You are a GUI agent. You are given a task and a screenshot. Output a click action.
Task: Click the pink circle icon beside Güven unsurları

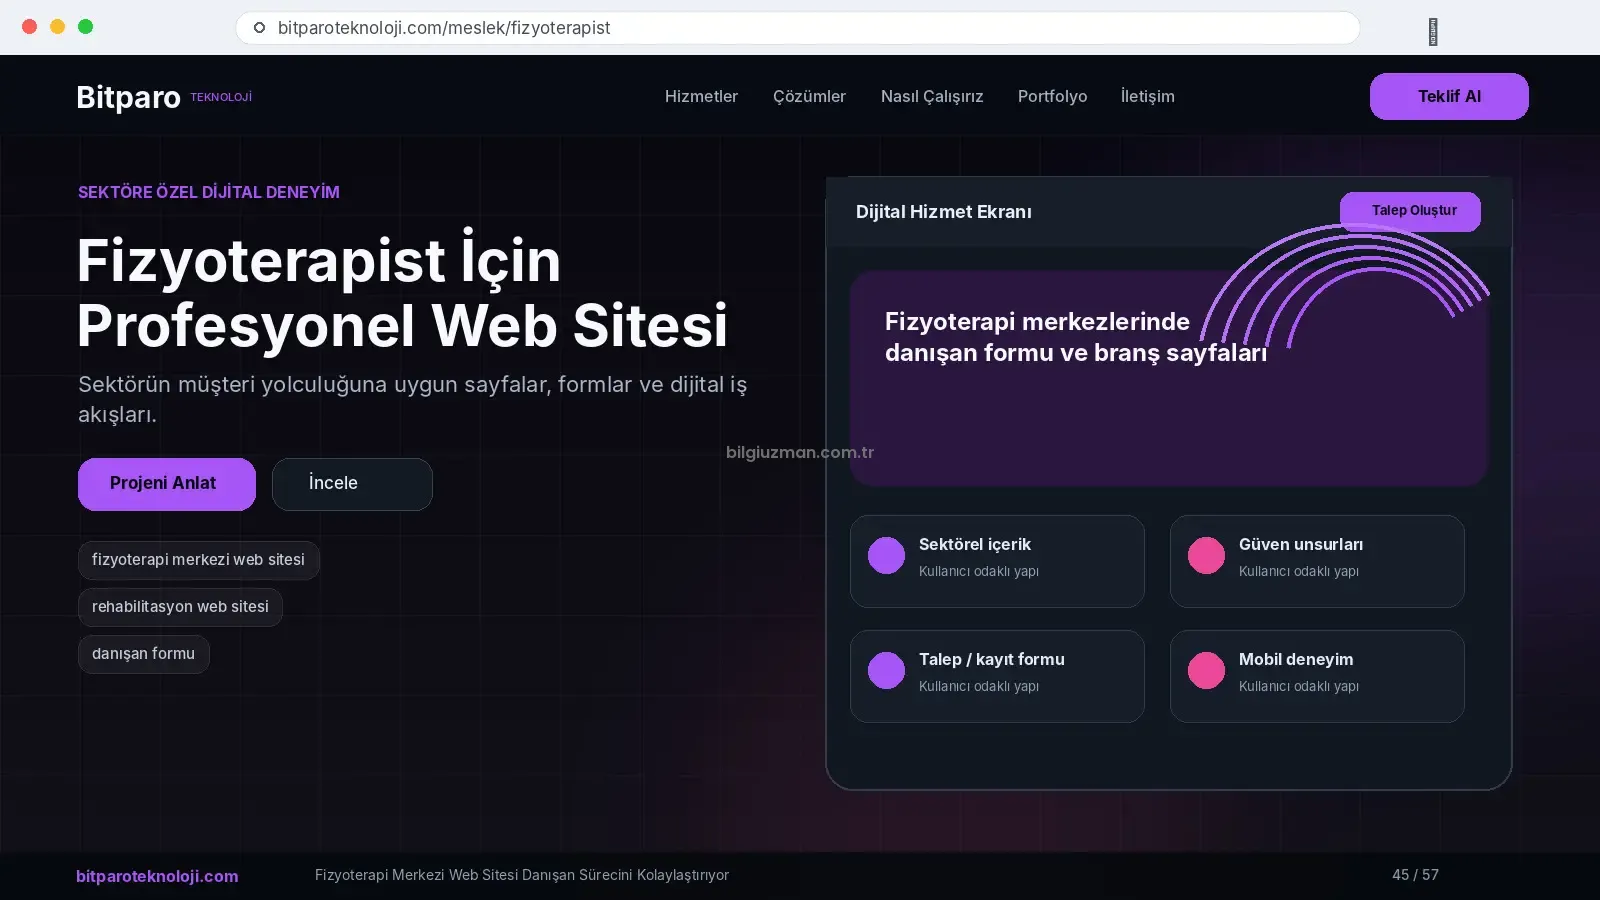(x=1206, y=555)
